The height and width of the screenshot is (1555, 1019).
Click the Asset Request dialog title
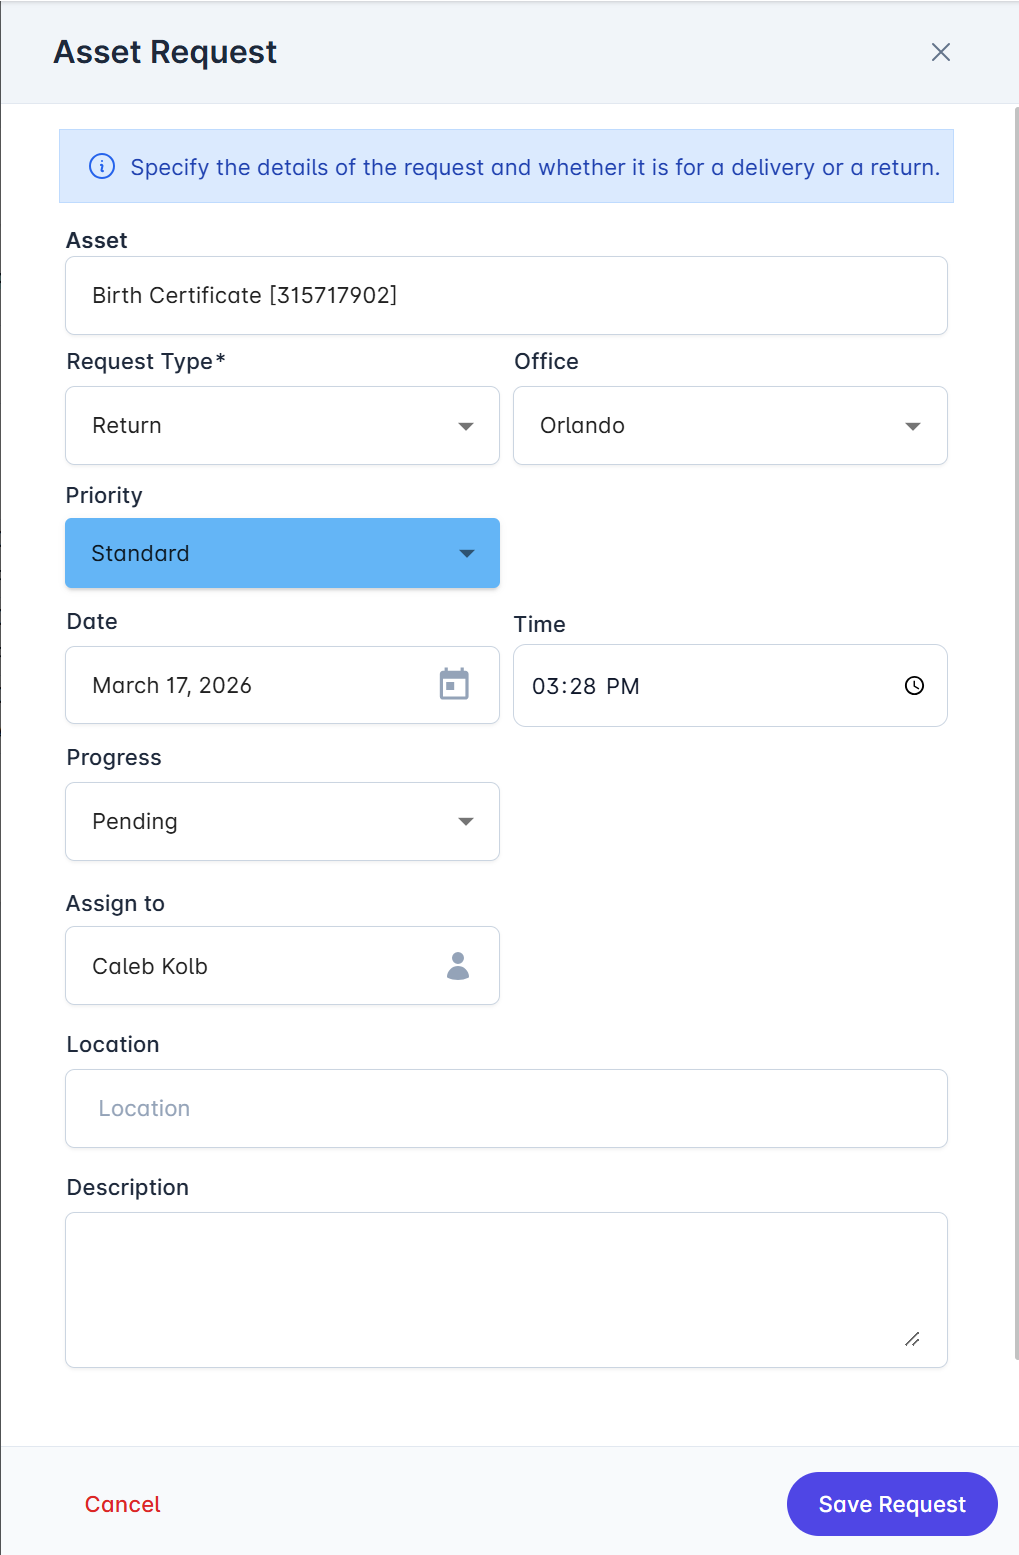165,52
